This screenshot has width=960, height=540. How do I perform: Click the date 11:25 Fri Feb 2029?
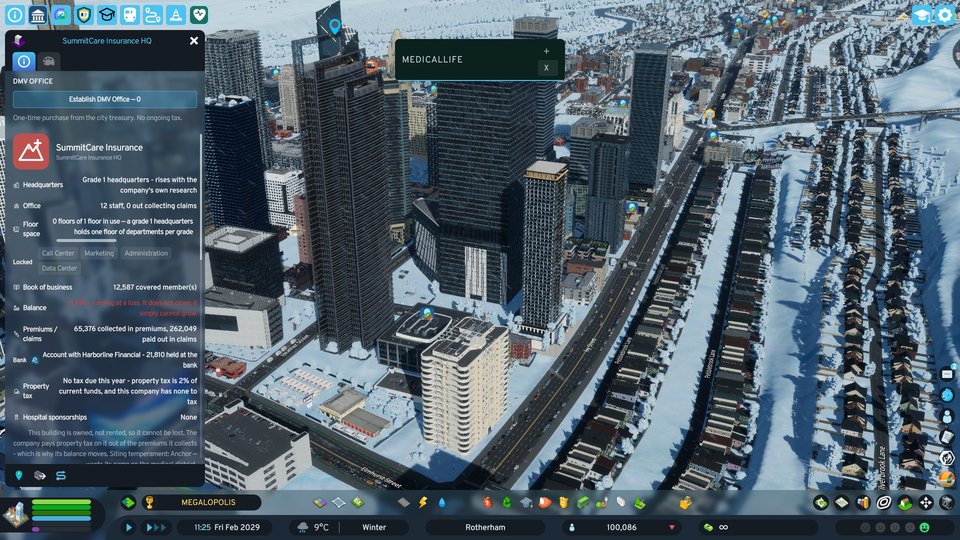pyautogui.click(x=227, y=527)
